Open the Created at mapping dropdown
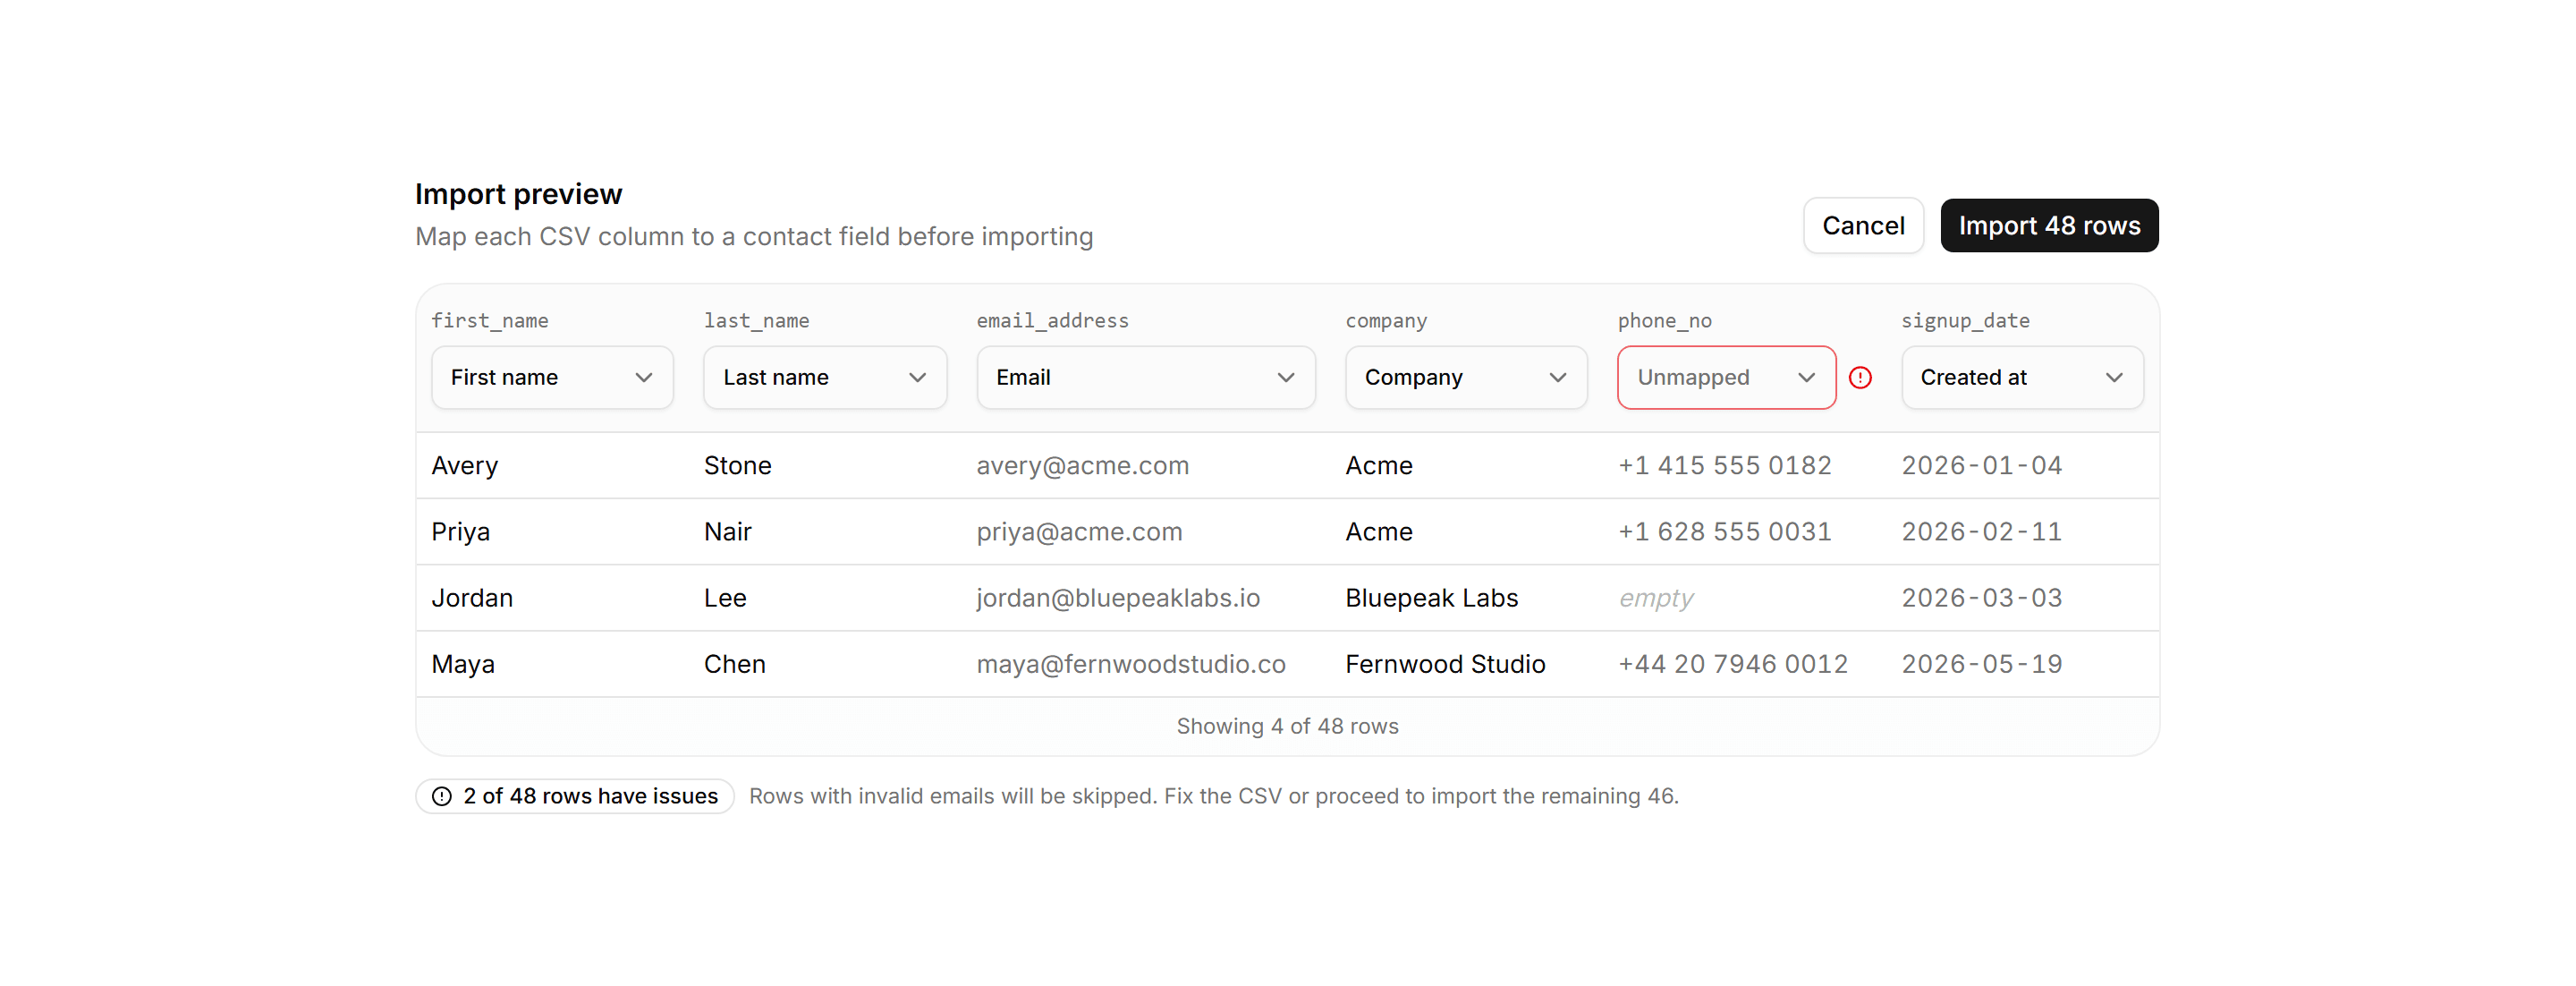 pyautogui.click(x=2022, y=378)
